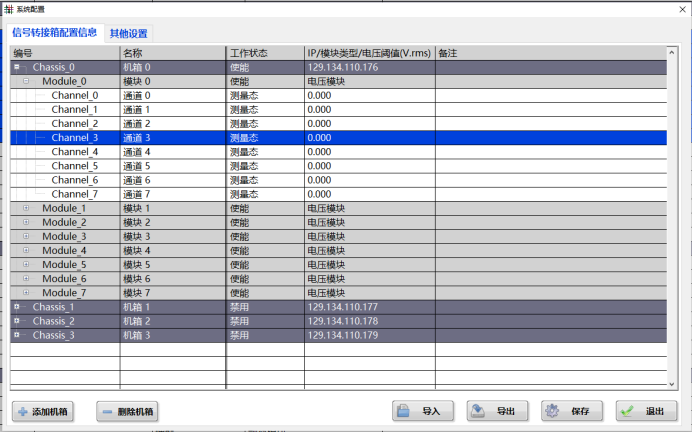Screen dimensions: 693x432
Task: Open the 信号转接箱配置信息 tab
Action: [54, 33]
